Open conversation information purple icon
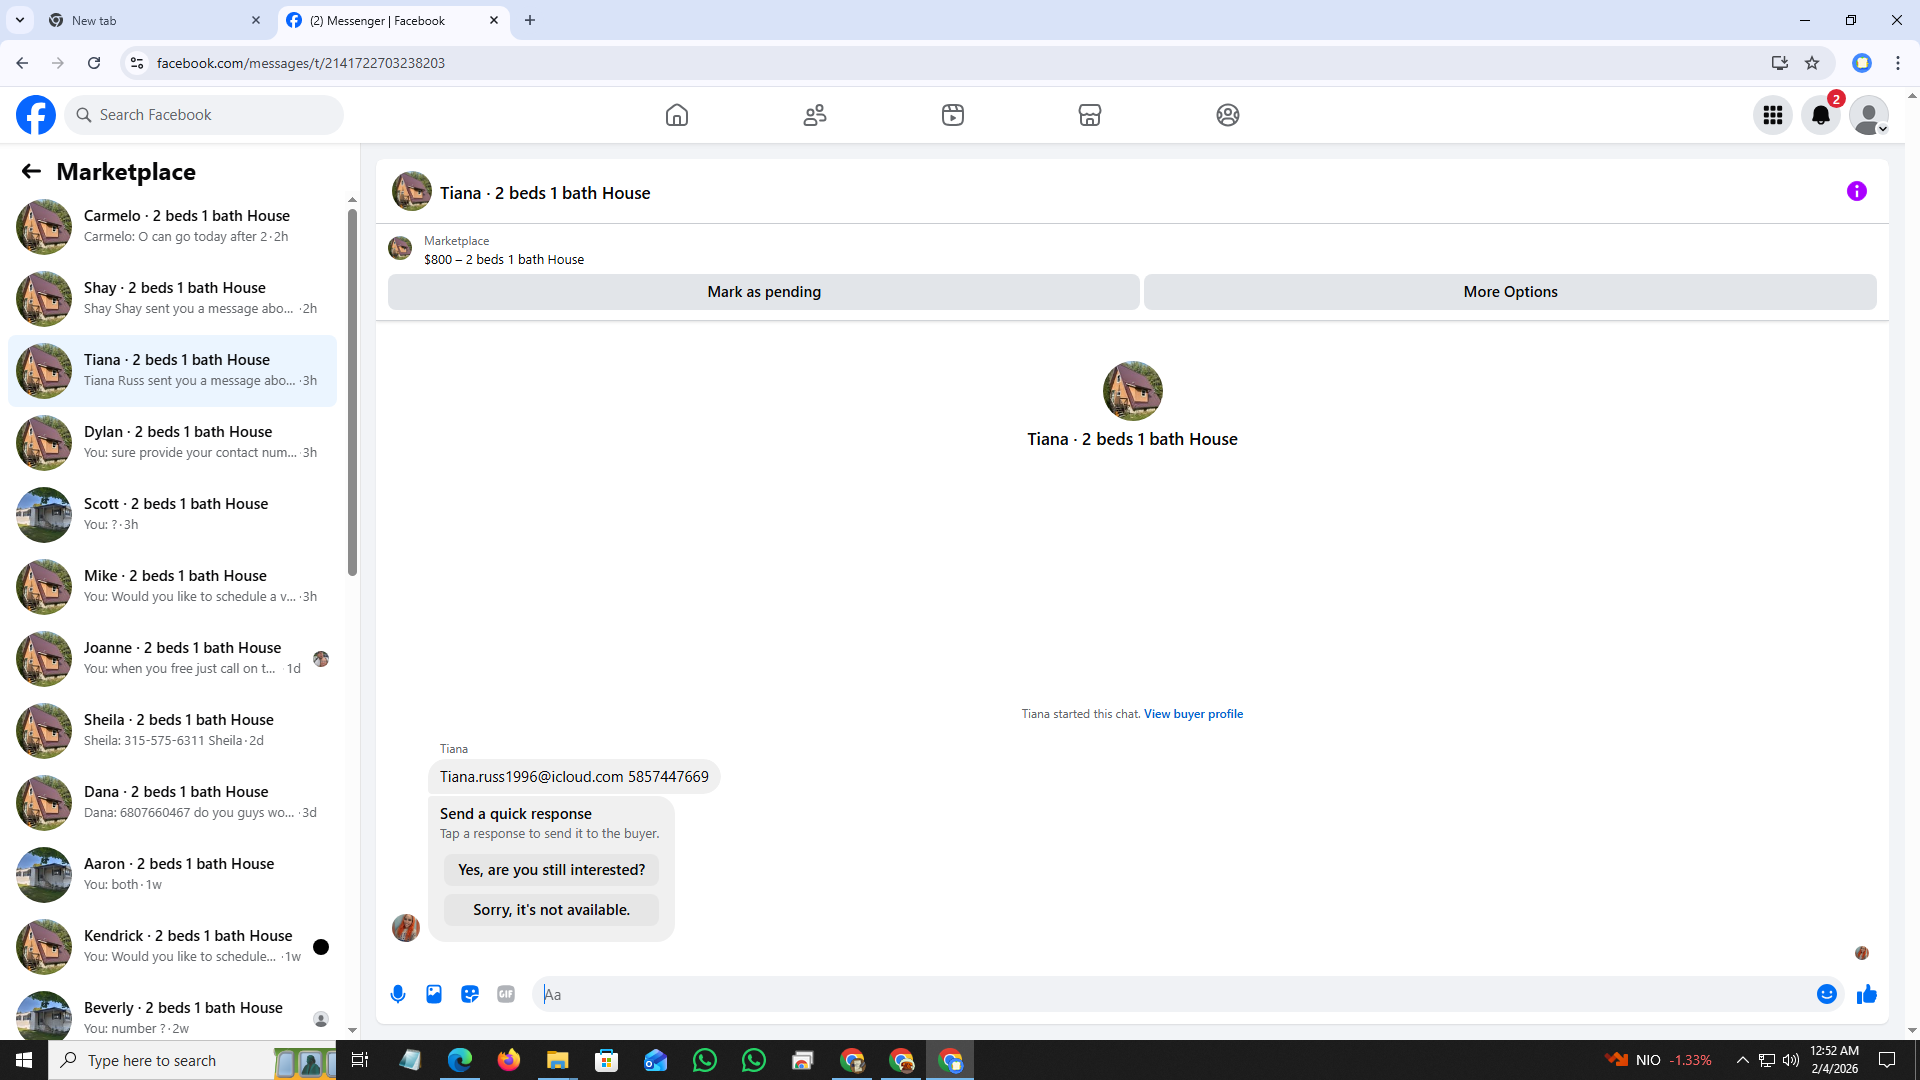This screenshot has height=1080, width=1920. coord(1856,191)
